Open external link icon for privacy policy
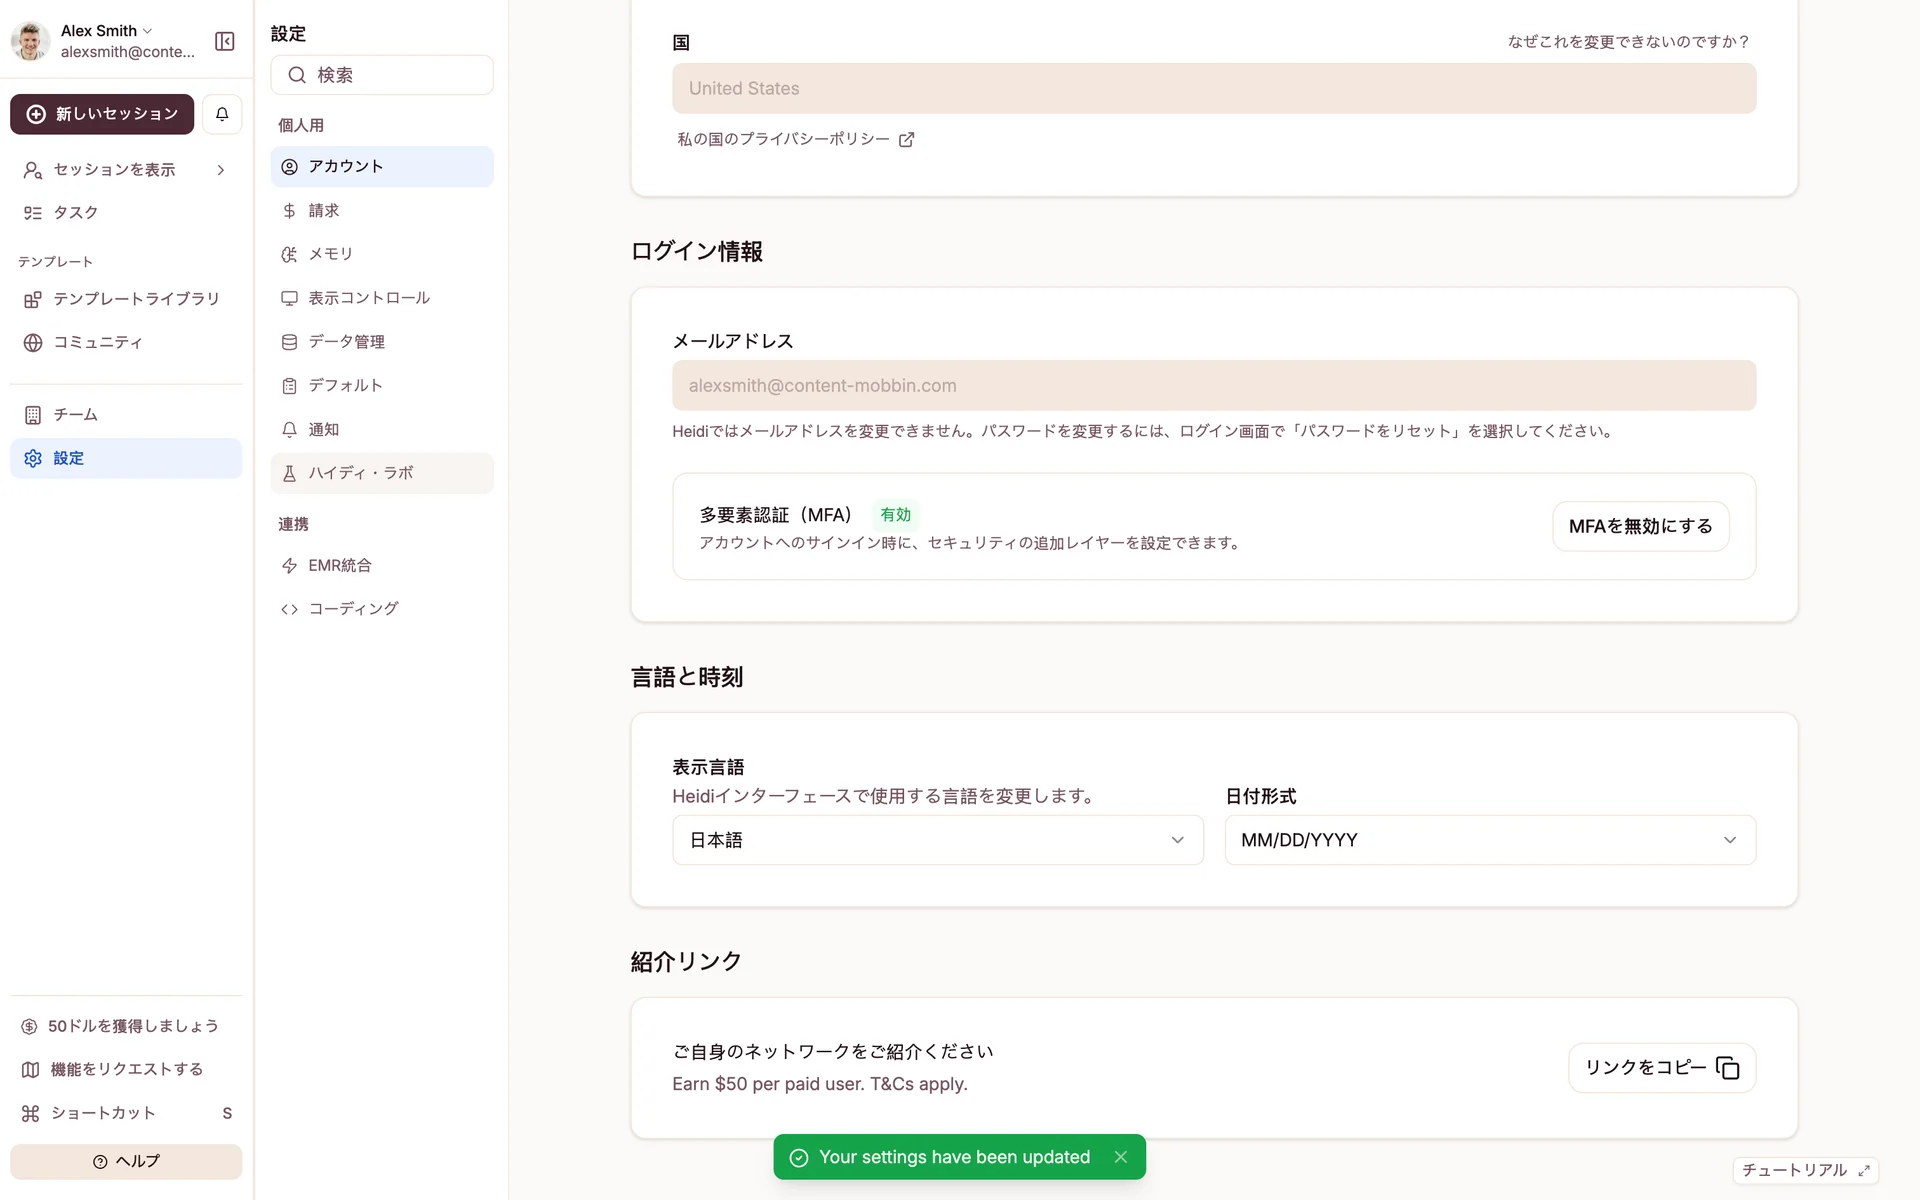The width and height of the screenshot is (1920, 1200). coord(906,140)
